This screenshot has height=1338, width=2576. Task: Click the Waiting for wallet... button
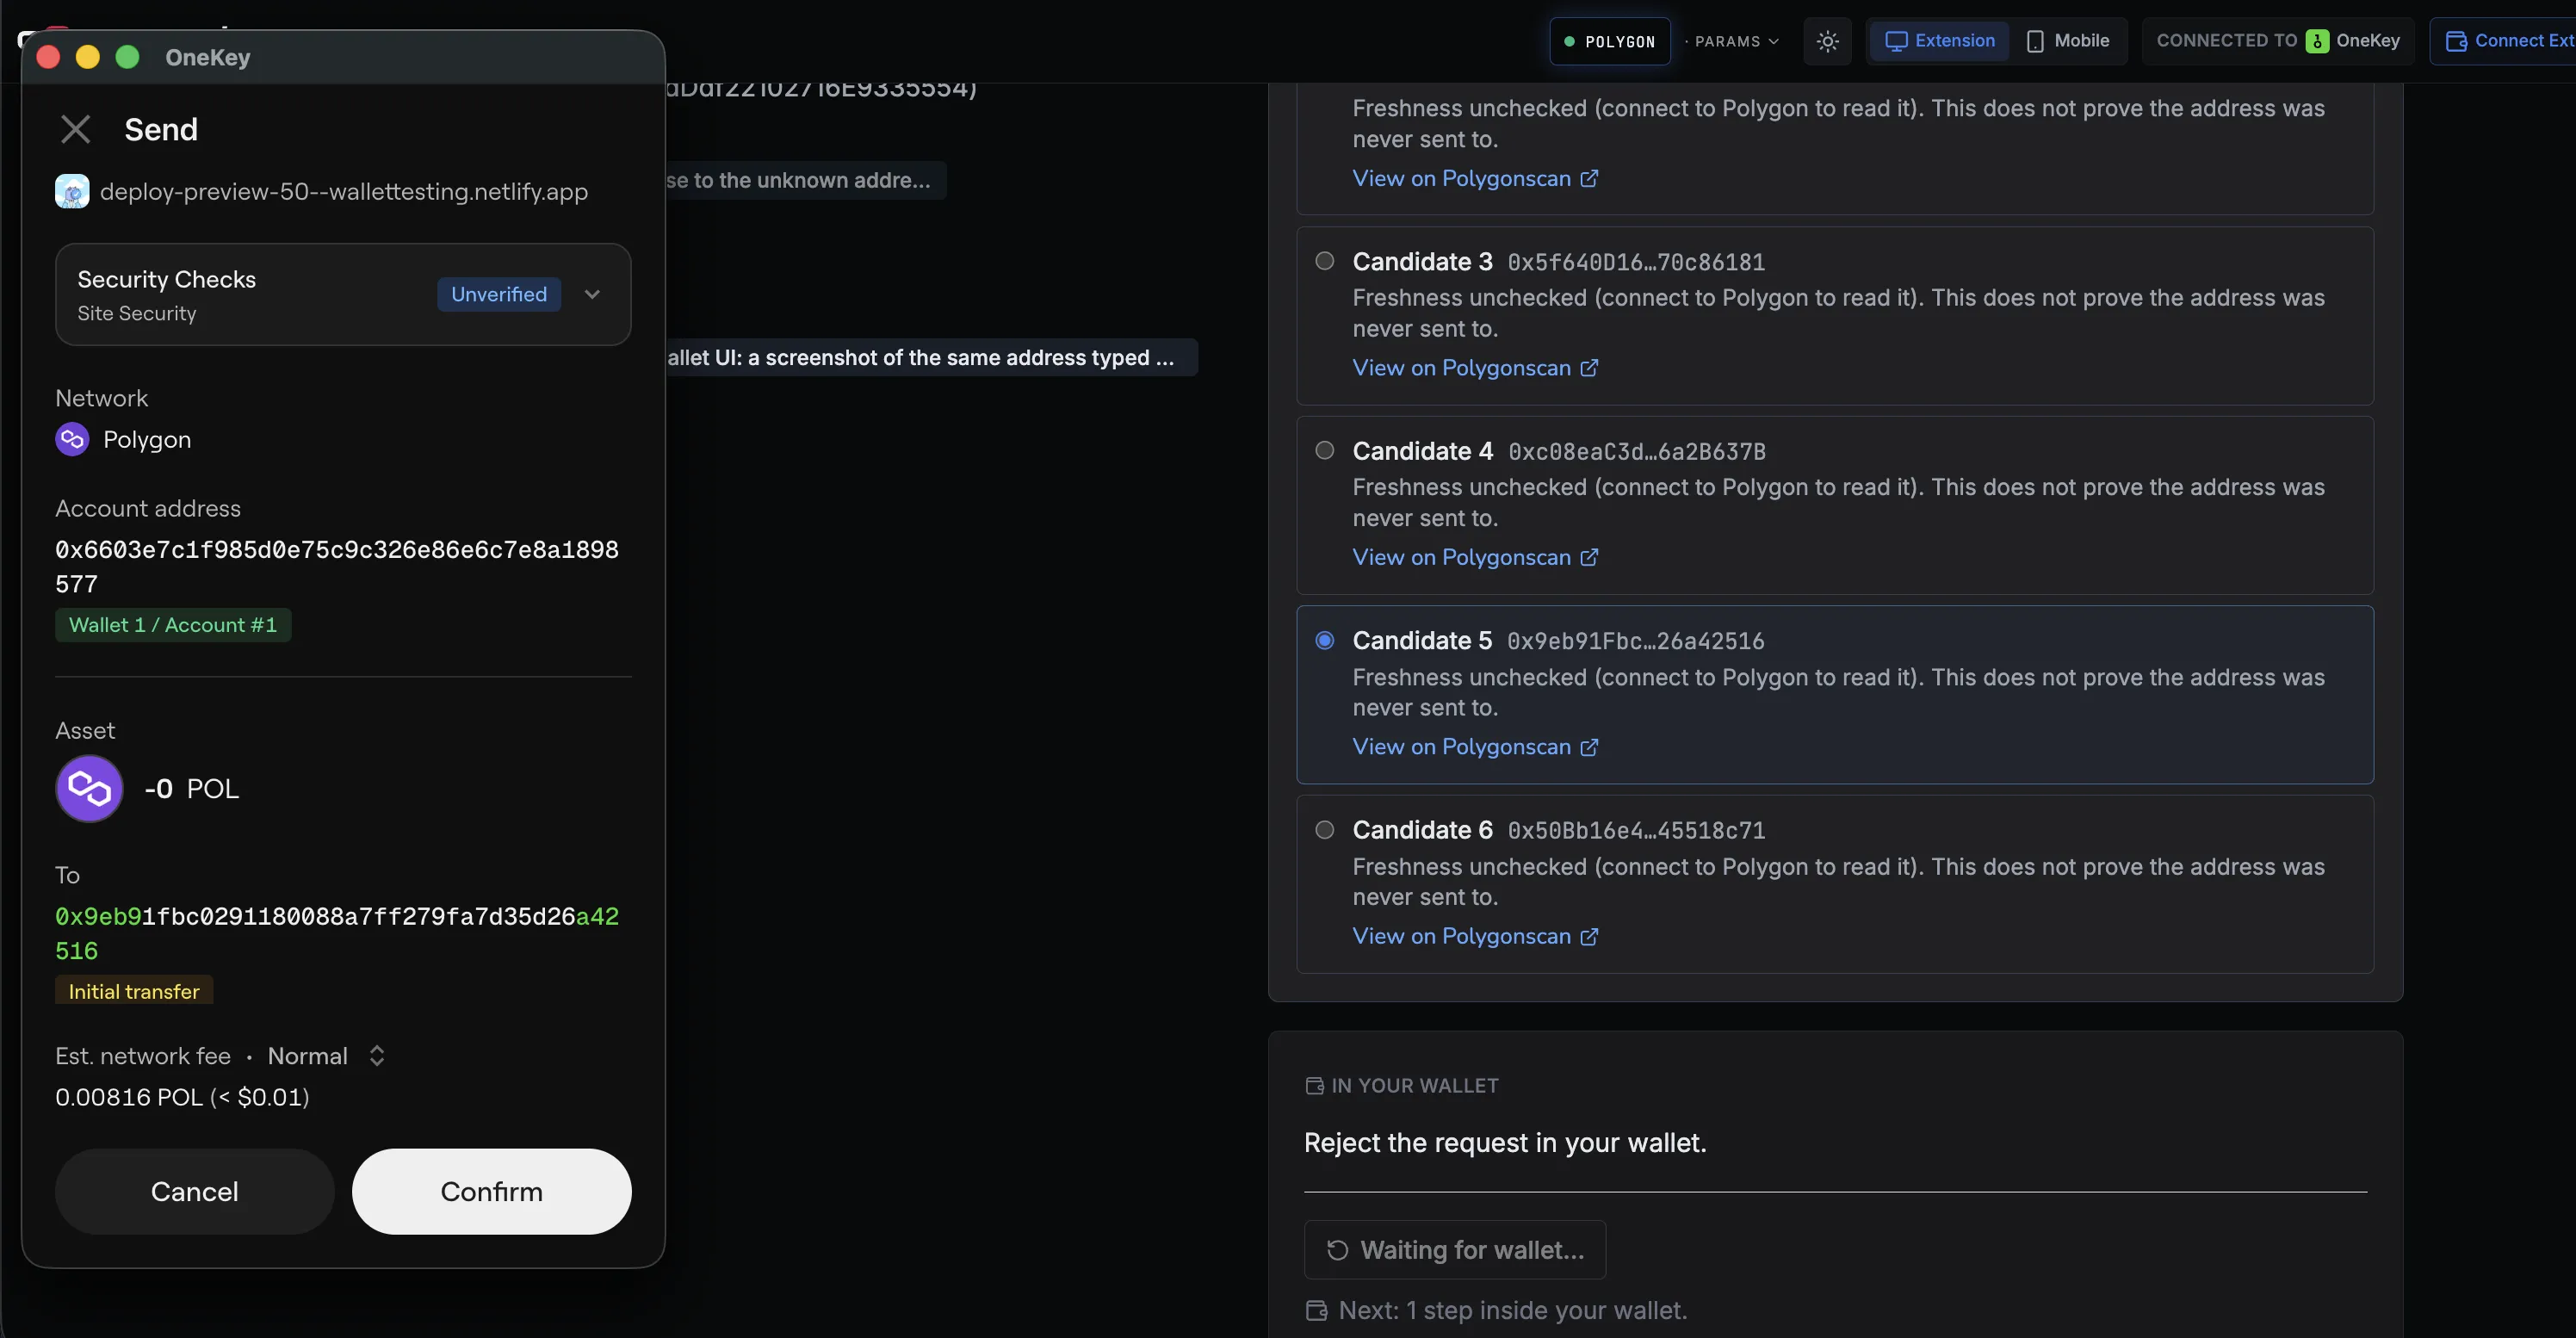click(1455, 1250)
